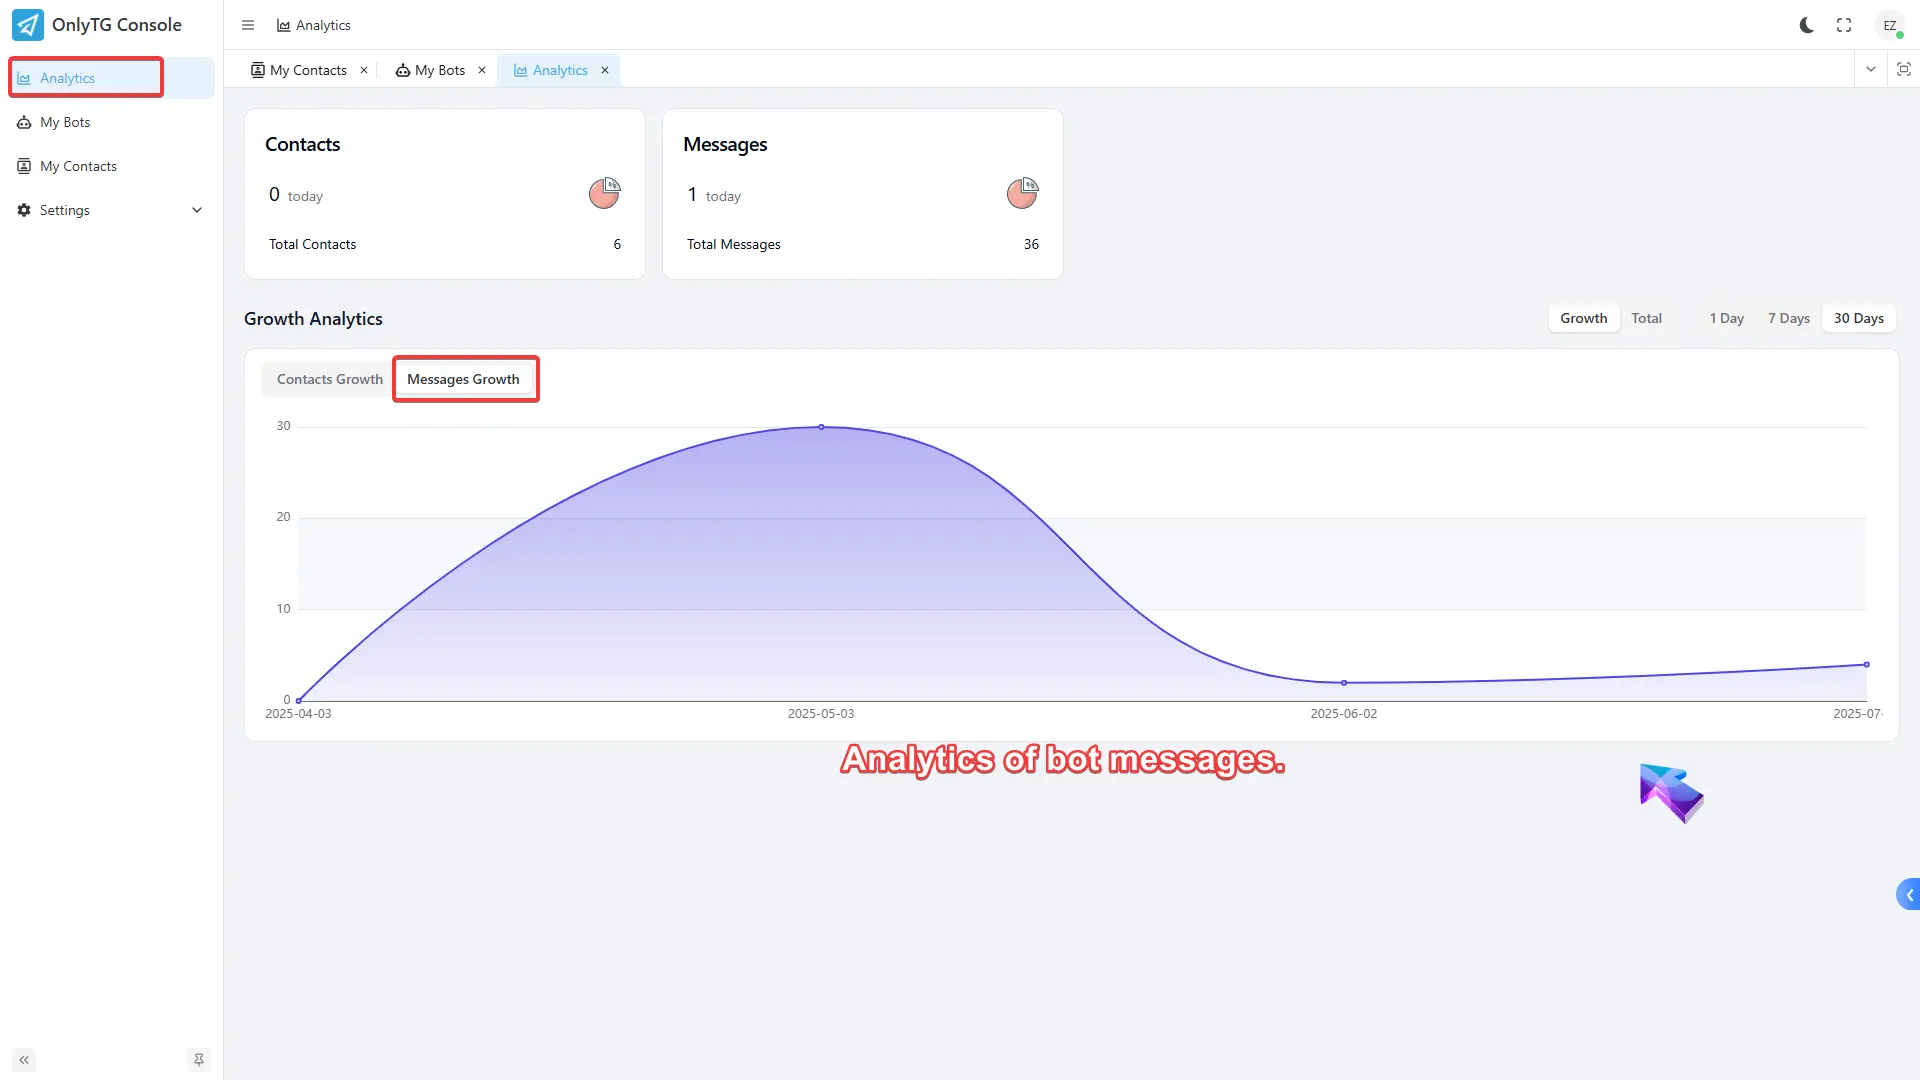Switch to the Contacts Growth tab
The height and width of the screenshot is (1080, 1920).
click(x=329, y=379)
